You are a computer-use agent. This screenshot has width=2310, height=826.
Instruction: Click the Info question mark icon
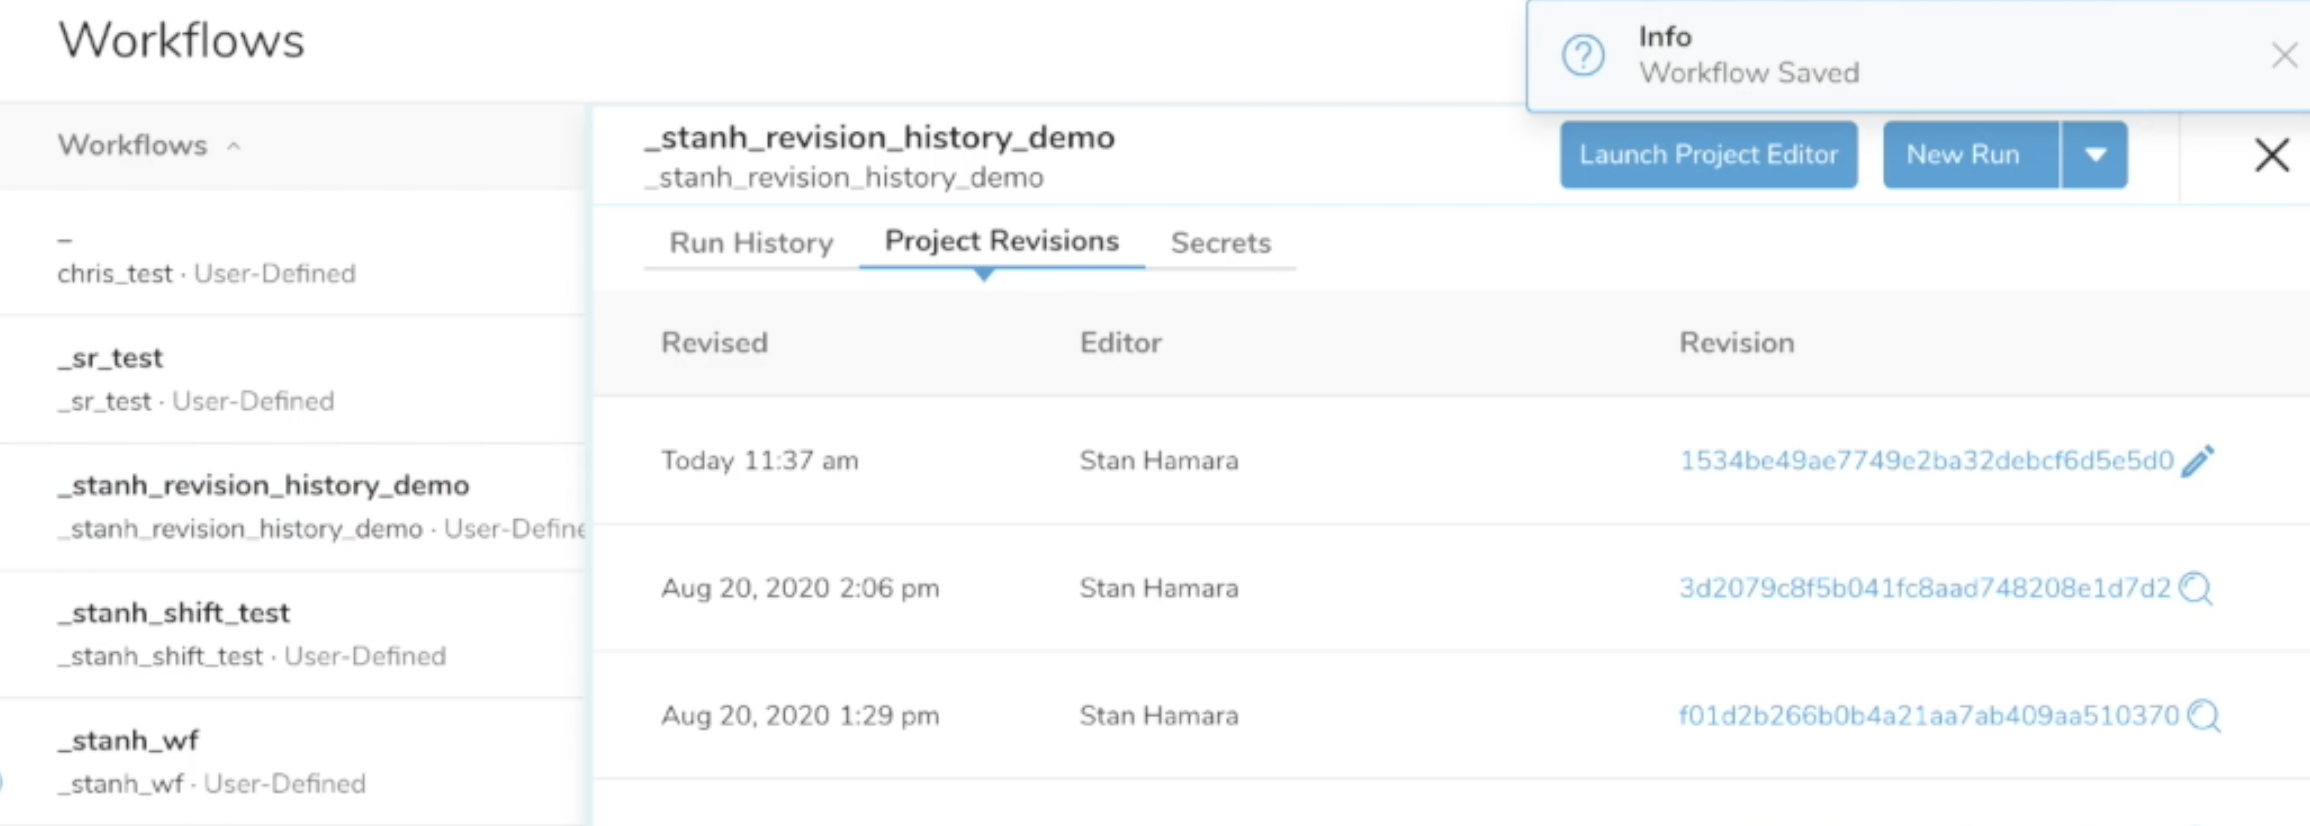coord(1583,56)
